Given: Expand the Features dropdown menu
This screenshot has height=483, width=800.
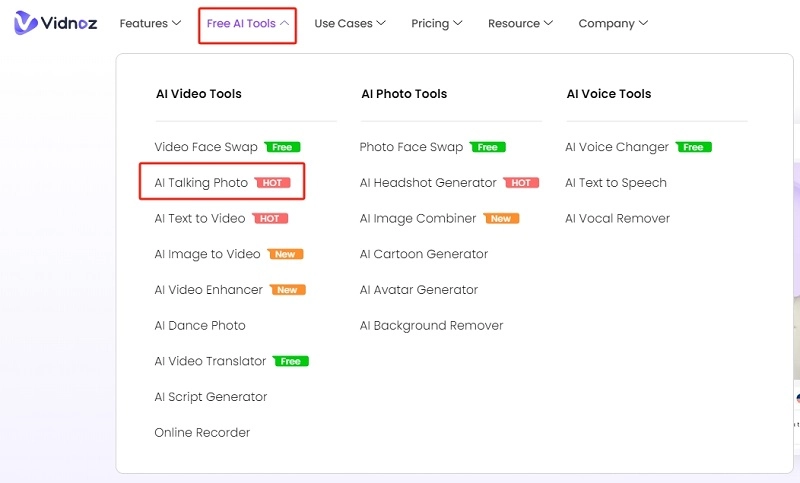Looking at the screenshot, I should 150,23.
